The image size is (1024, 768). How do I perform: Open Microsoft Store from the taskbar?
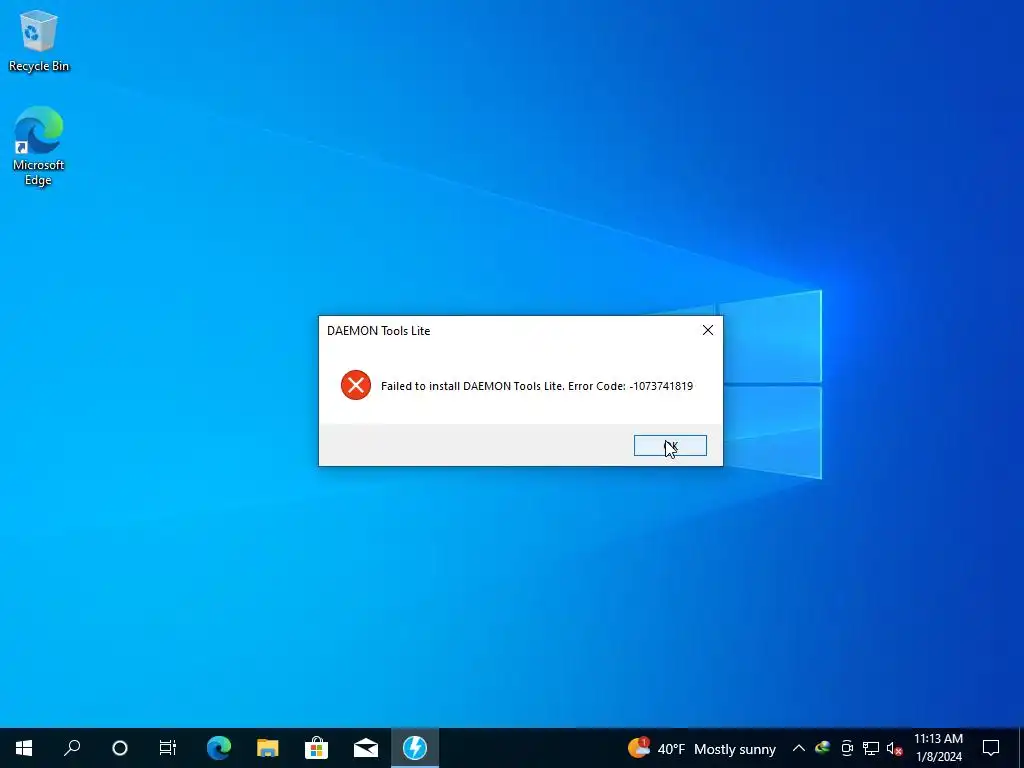[x=317, y=748]
